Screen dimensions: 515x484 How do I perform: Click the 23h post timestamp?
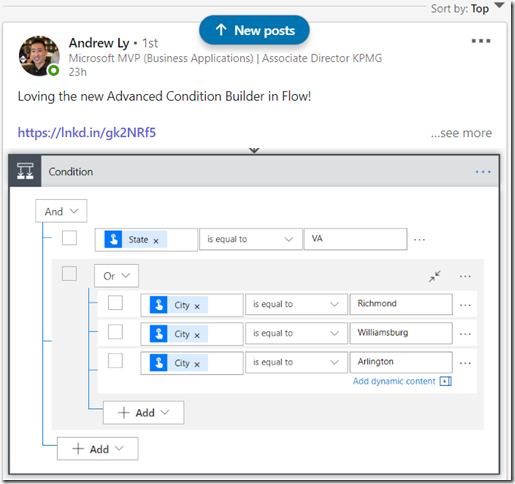pyautogui.click(x=77, y=72)
